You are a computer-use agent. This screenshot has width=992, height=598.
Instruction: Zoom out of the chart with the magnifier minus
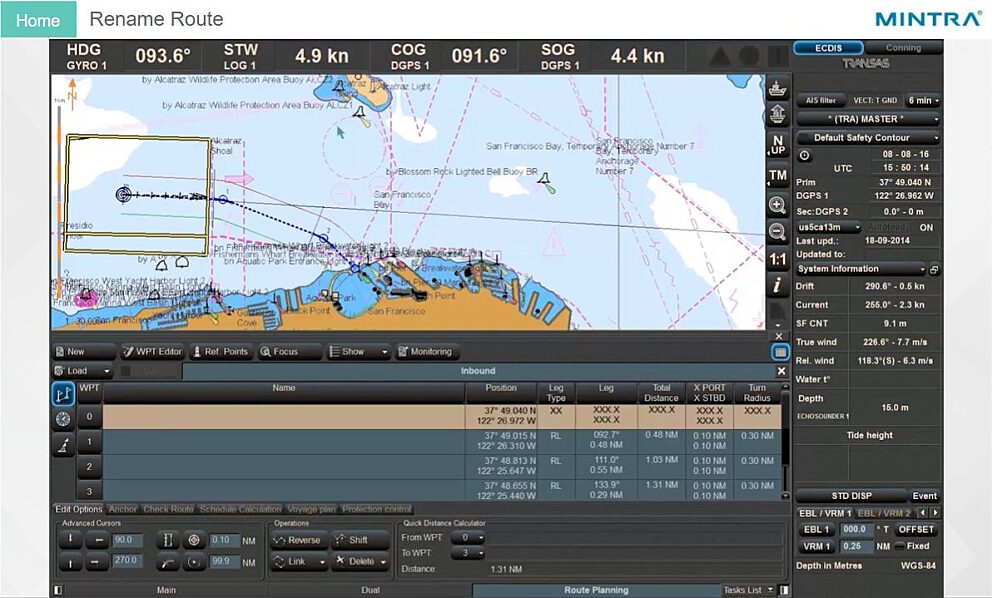(x=778, y=232)
